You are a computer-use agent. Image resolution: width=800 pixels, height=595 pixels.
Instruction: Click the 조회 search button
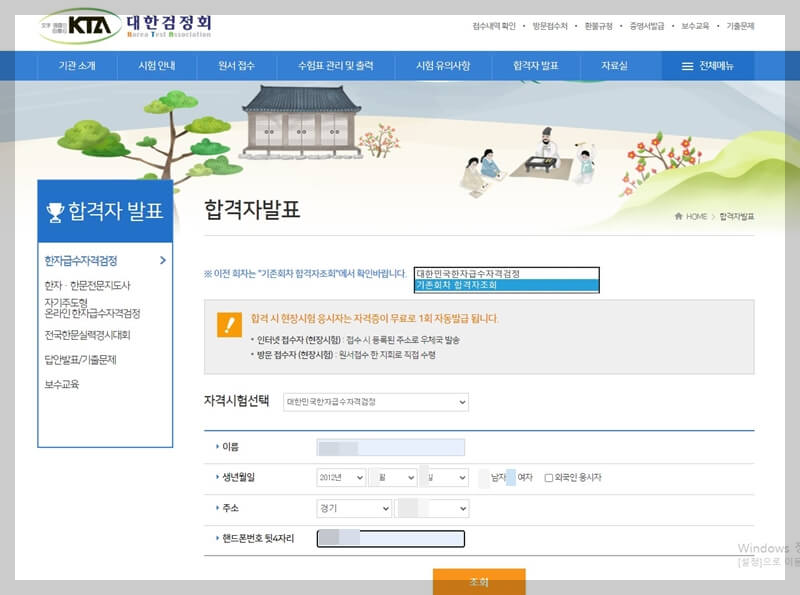479,580
